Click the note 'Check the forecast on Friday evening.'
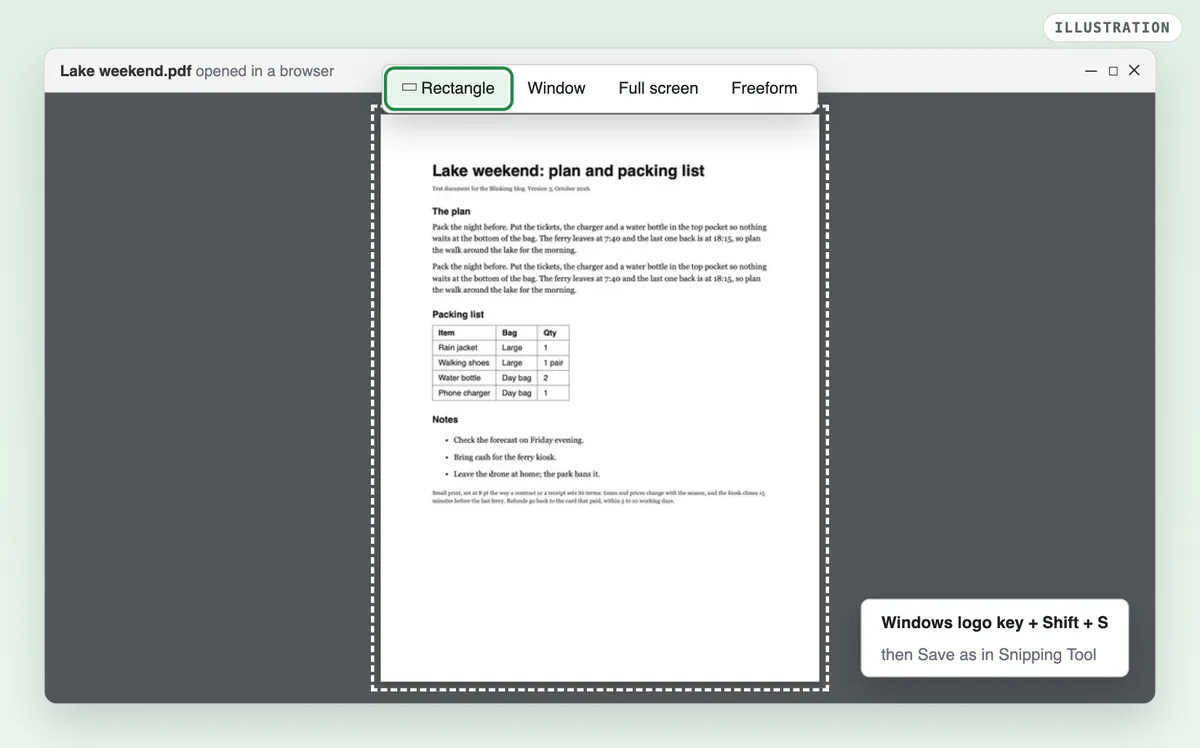Screen dimensions: 1200x748 tap(518, 440)
